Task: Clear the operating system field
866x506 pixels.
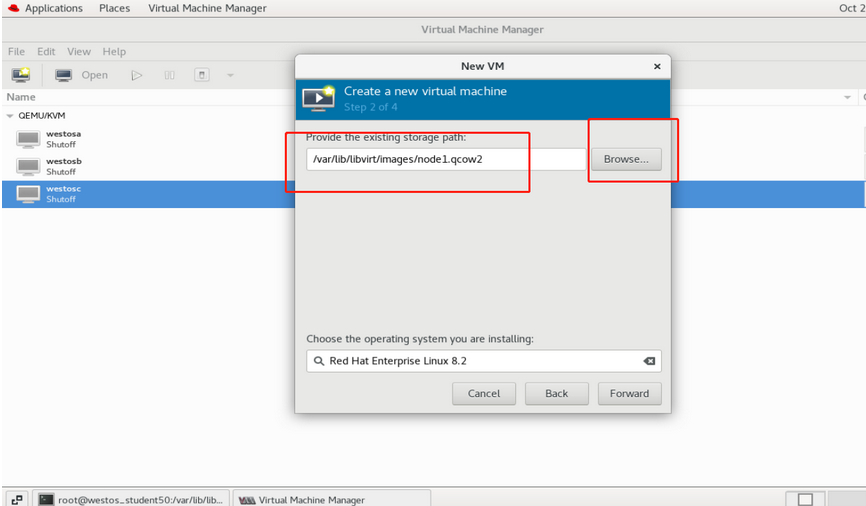Action: coord(649,361)
